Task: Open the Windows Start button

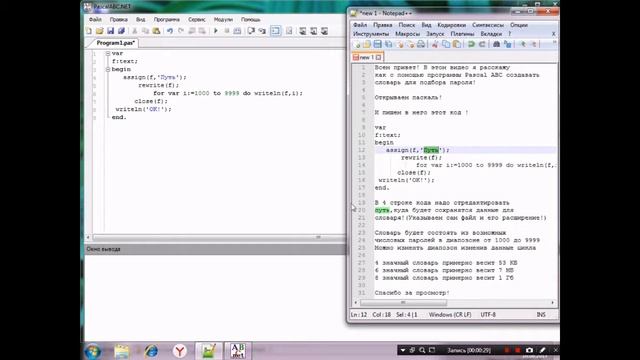Action: pos(93,351)
